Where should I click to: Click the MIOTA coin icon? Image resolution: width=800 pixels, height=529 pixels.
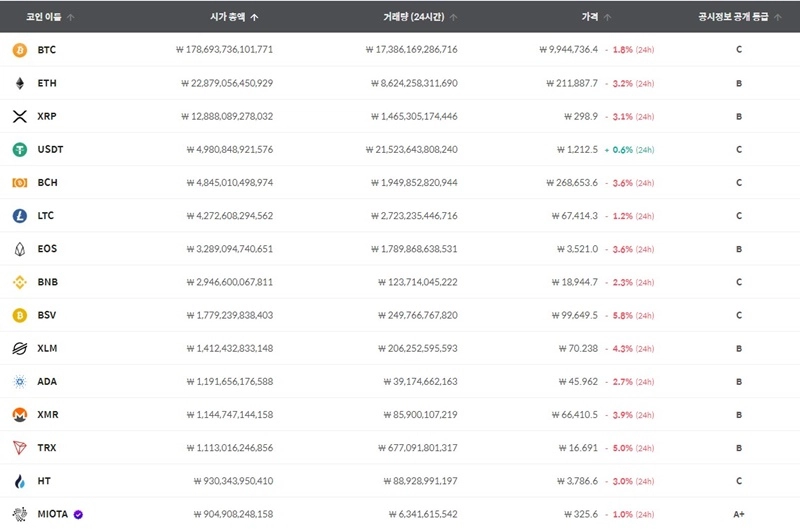pyautogui.click(x=19, y=514)
